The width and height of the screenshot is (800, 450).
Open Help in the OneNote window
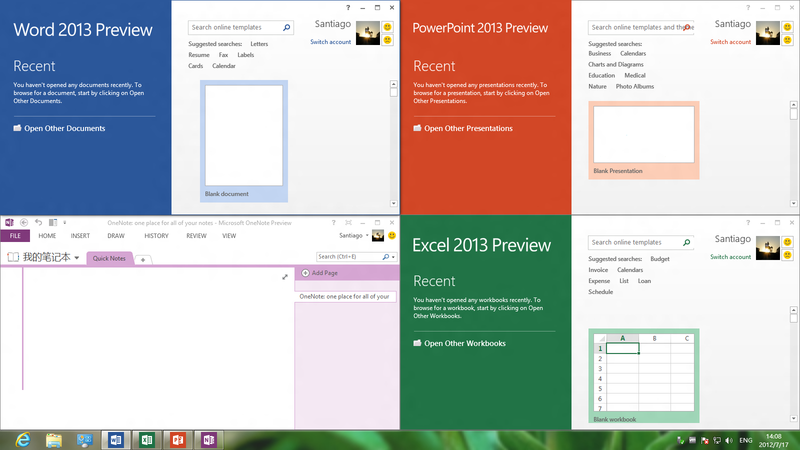[334, 223]
